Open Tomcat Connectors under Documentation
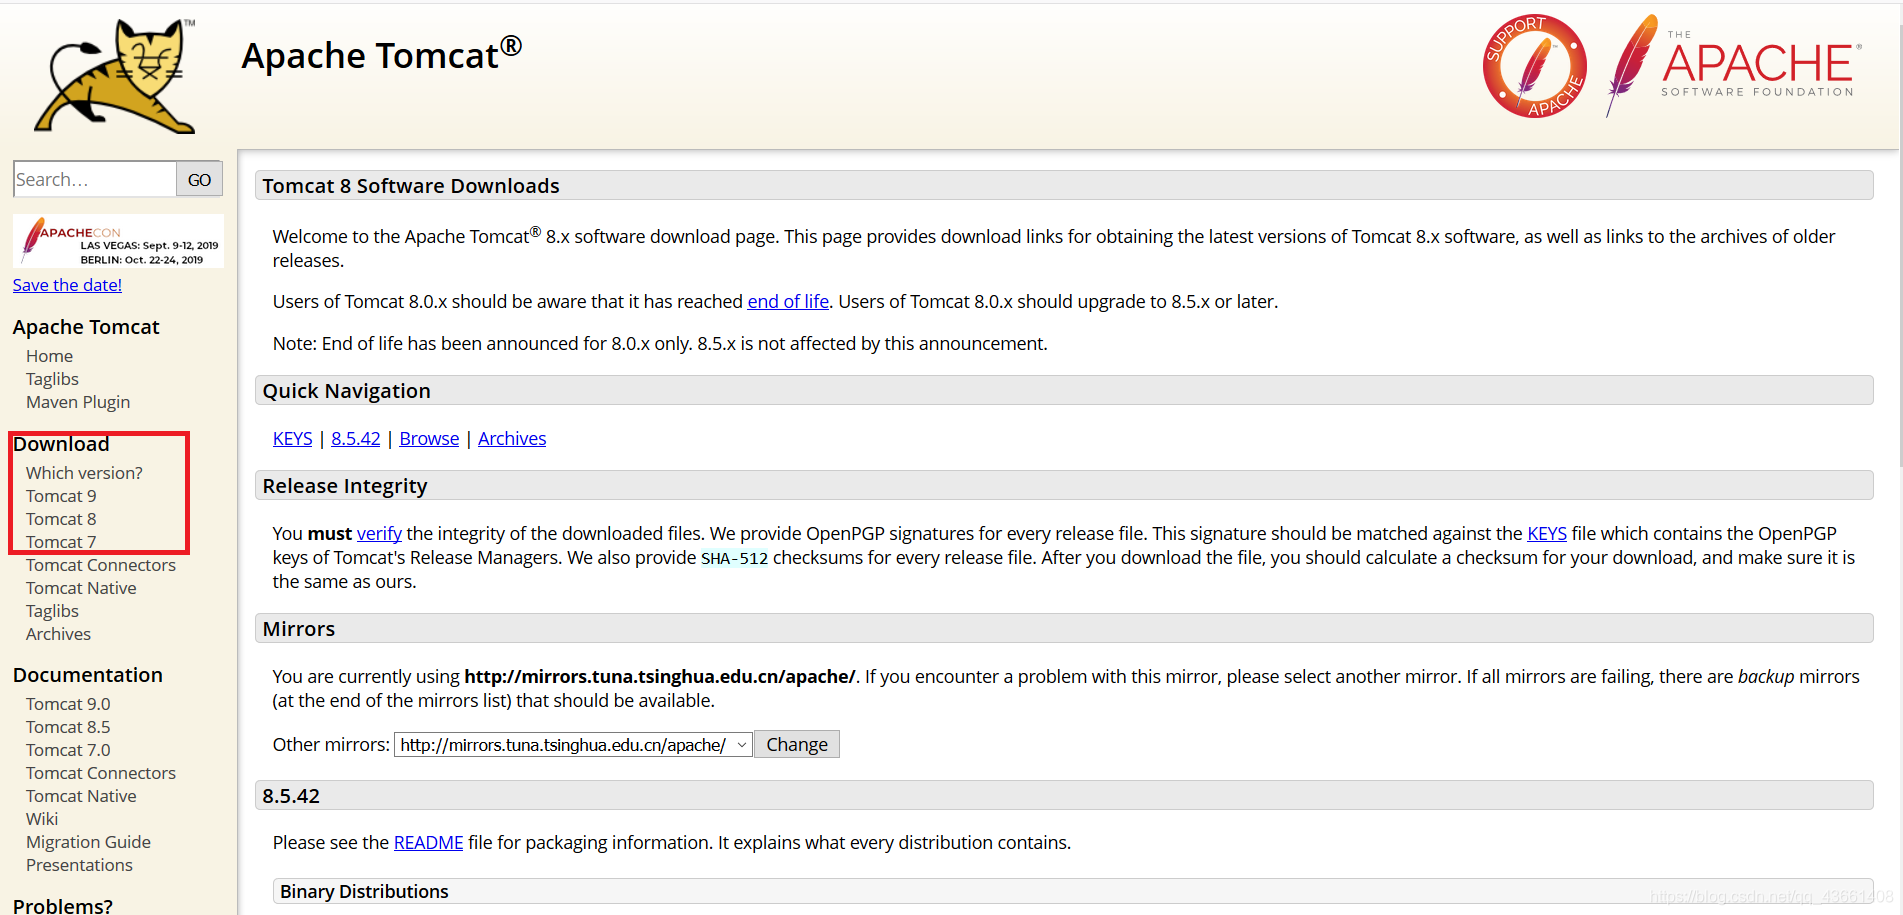The height and width of the screenshot is (915, 1903). coord(101,773)
